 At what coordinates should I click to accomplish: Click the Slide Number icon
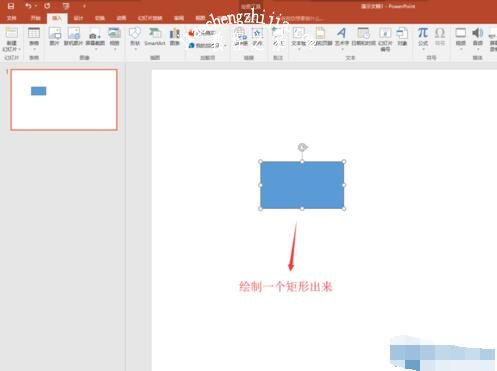(385, 33)
